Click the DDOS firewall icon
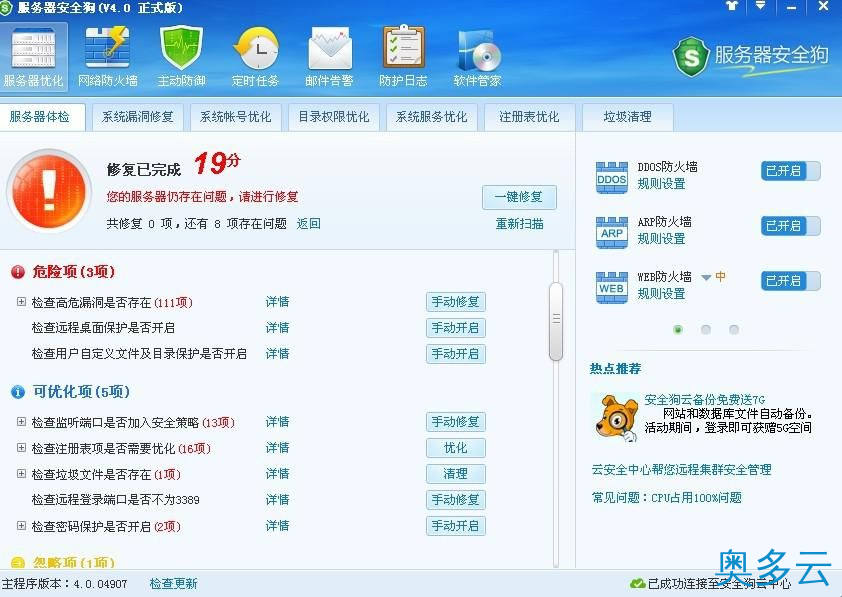Viewport: 842px width, 597px height. (612, 177)
